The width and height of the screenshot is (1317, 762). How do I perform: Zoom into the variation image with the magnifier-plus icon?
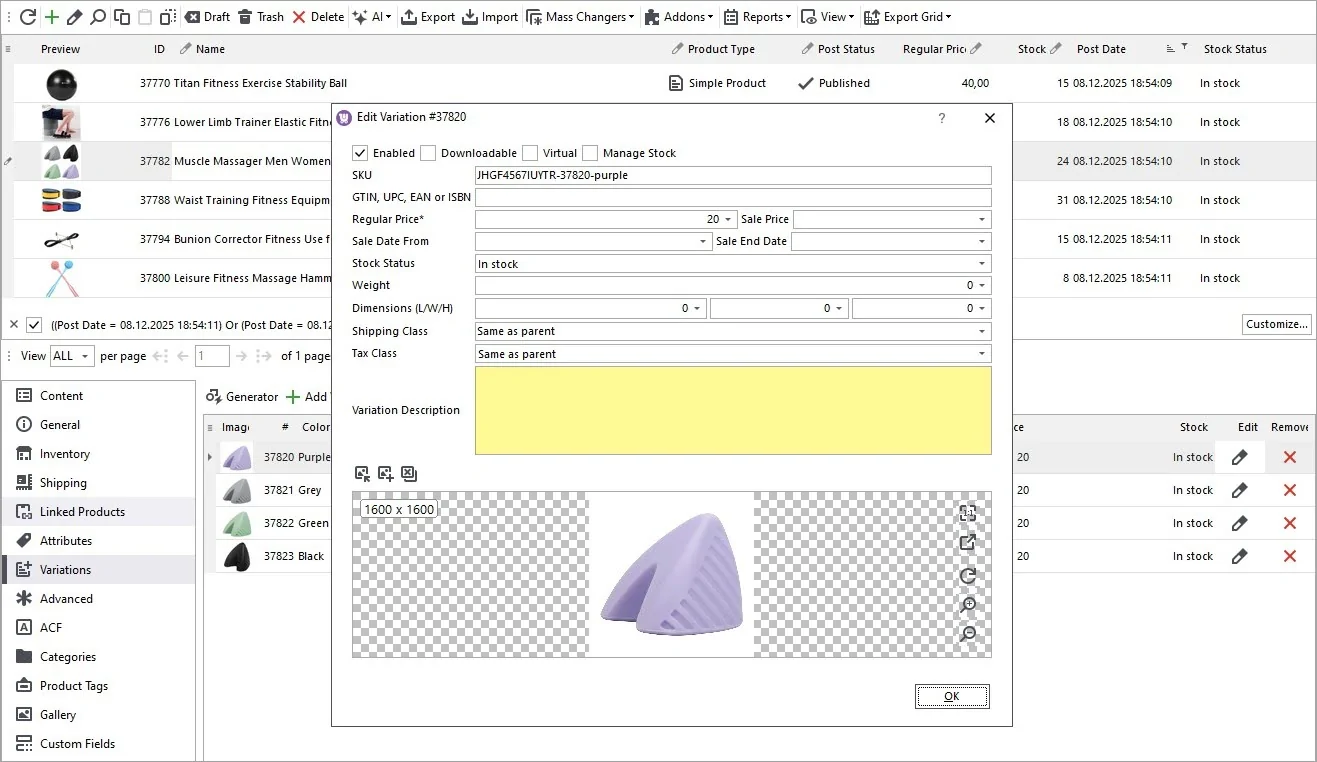pyautogui.click(x=966, y=605)
